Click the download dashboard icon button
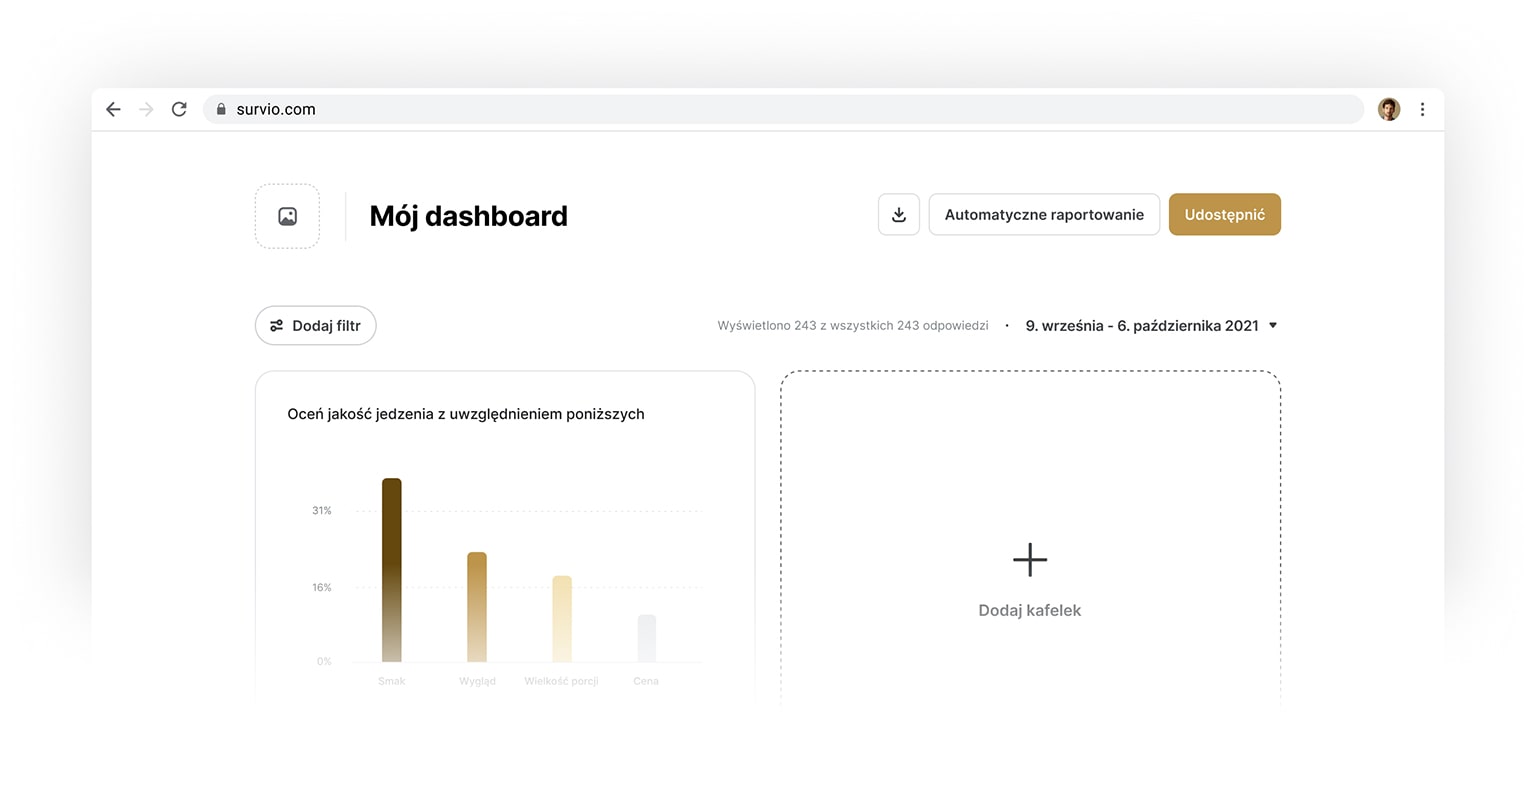This screenshot has height=791, width=1536. (898, 215)
